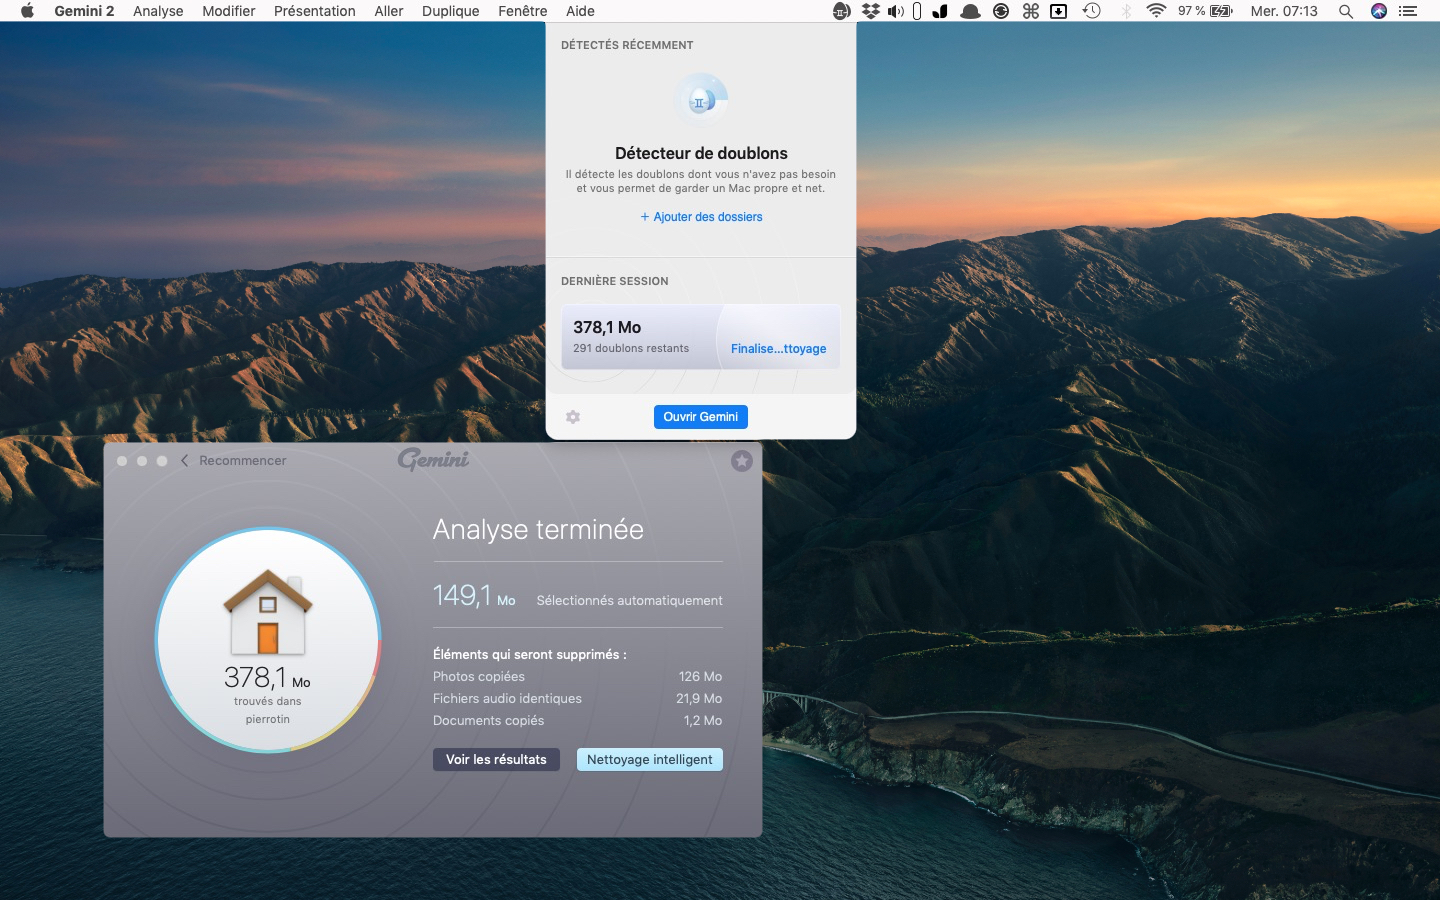
Task: Click the back chevron beside Recommencer
Action: pyautogui.click(x=185, y=460)
